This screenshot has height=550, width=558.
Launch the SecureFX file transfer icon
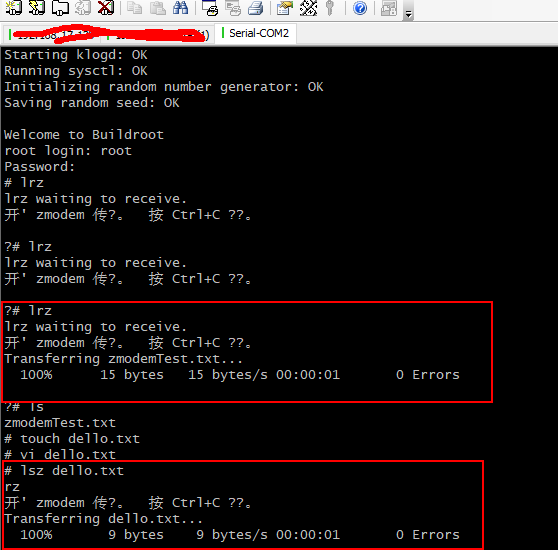tap(389, 8)
